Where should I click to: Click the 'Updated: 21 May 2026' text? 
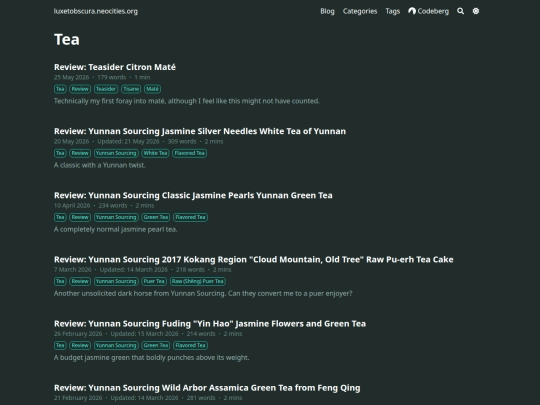(128, 141)
